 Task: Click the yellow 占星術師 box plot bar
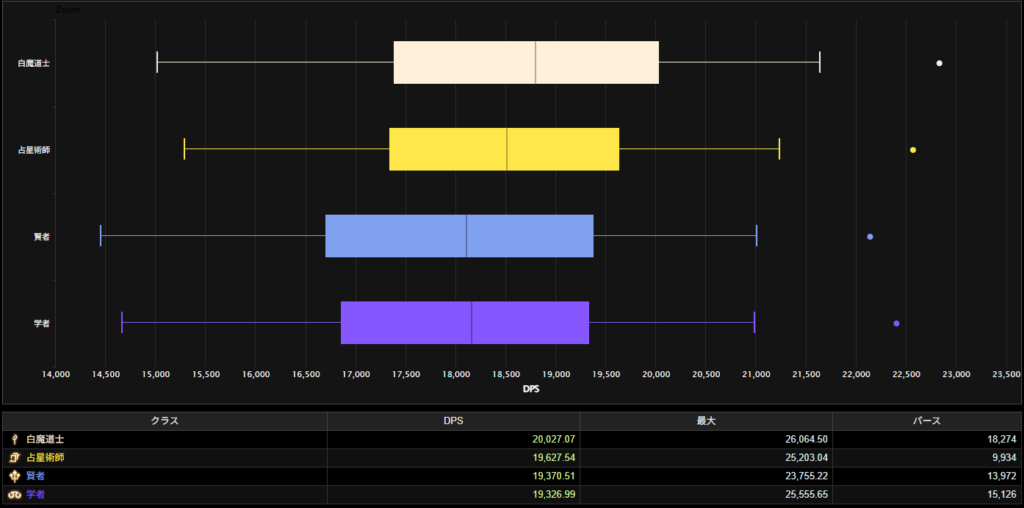pyautogui.click(x=504, y=150)
